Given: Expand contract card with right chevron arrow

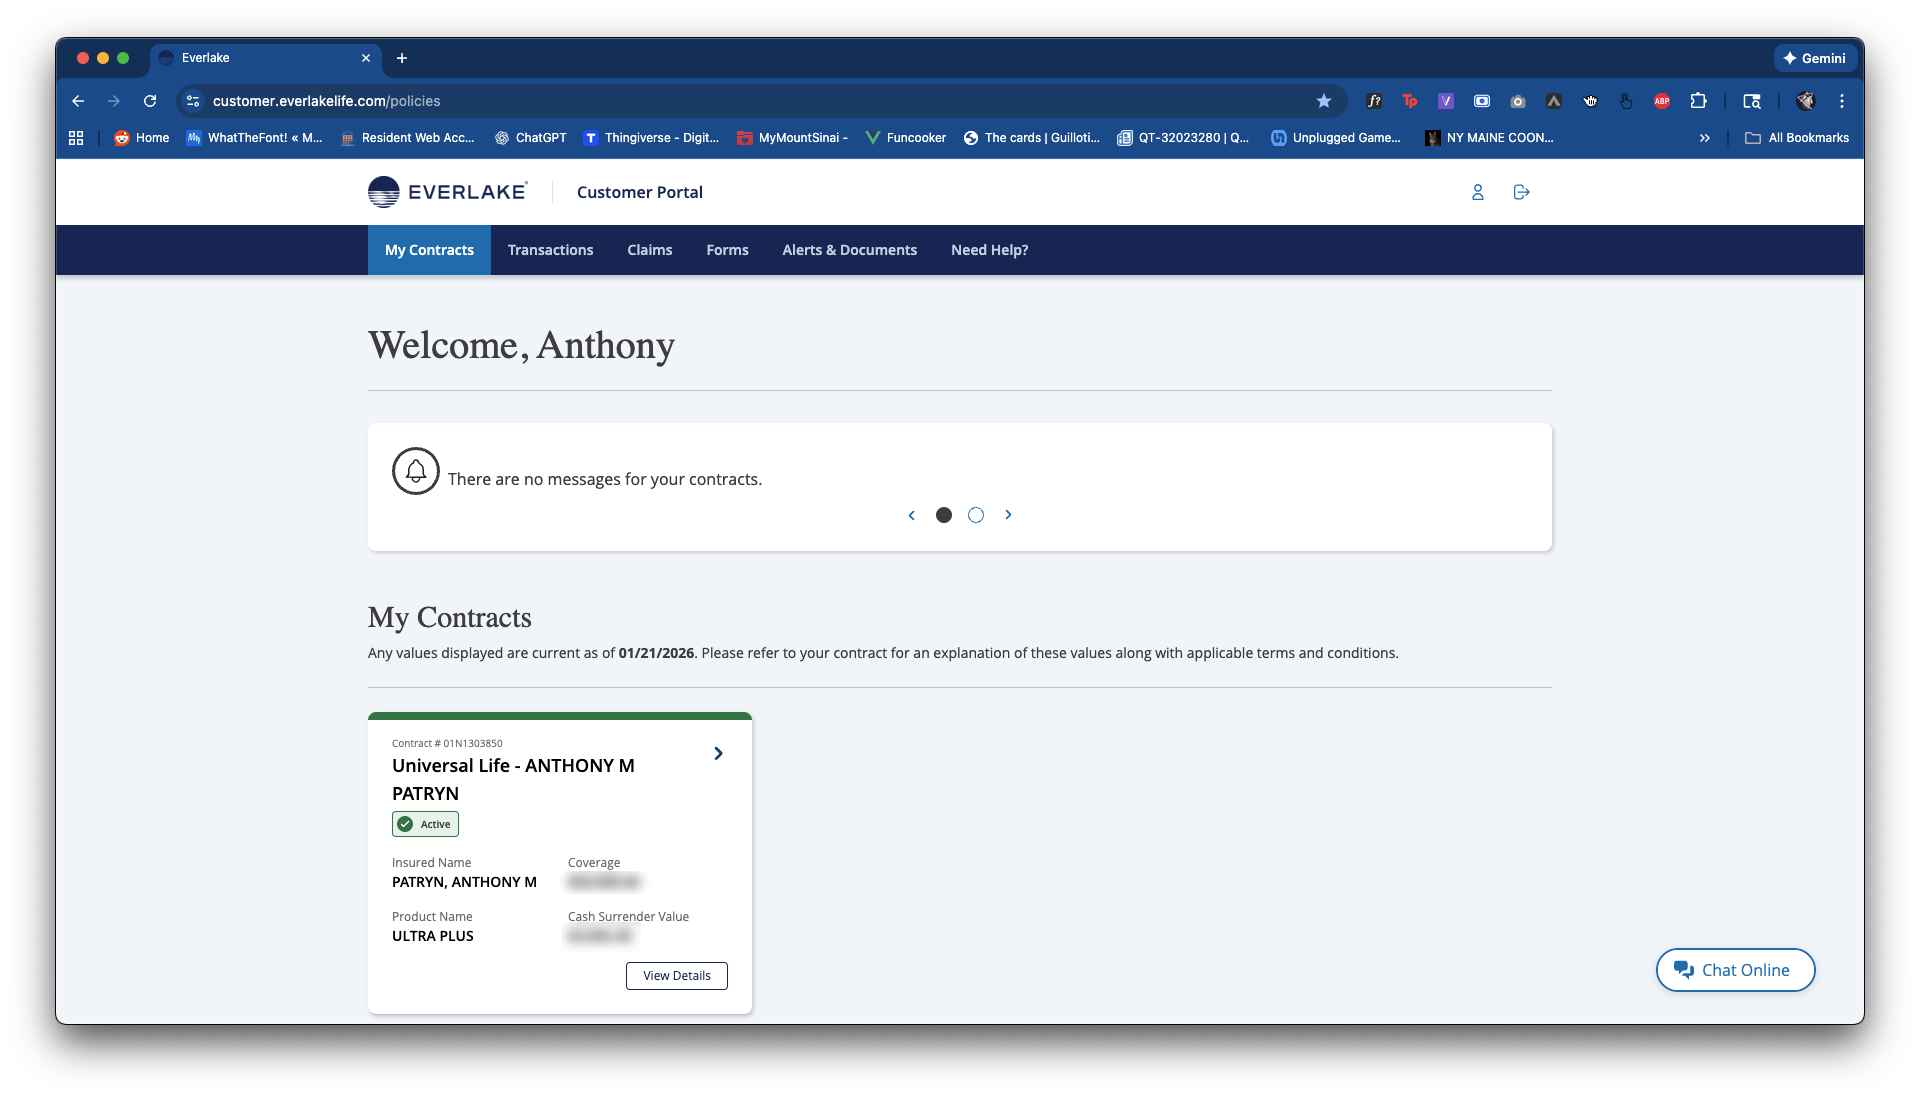Looking at the screenshot, I should [x=718, y=753].
